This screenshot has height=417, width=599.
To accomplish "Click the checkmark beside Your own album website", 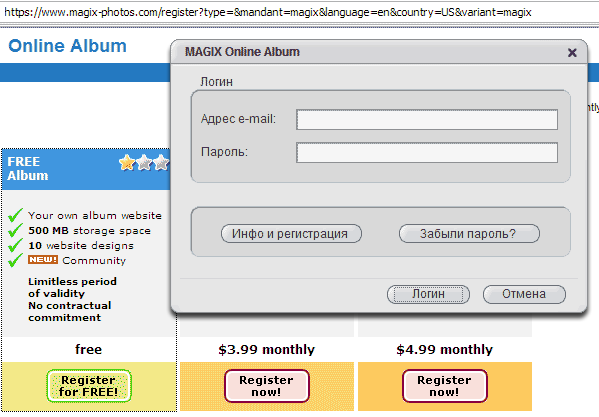I will [x=15, y=215].
